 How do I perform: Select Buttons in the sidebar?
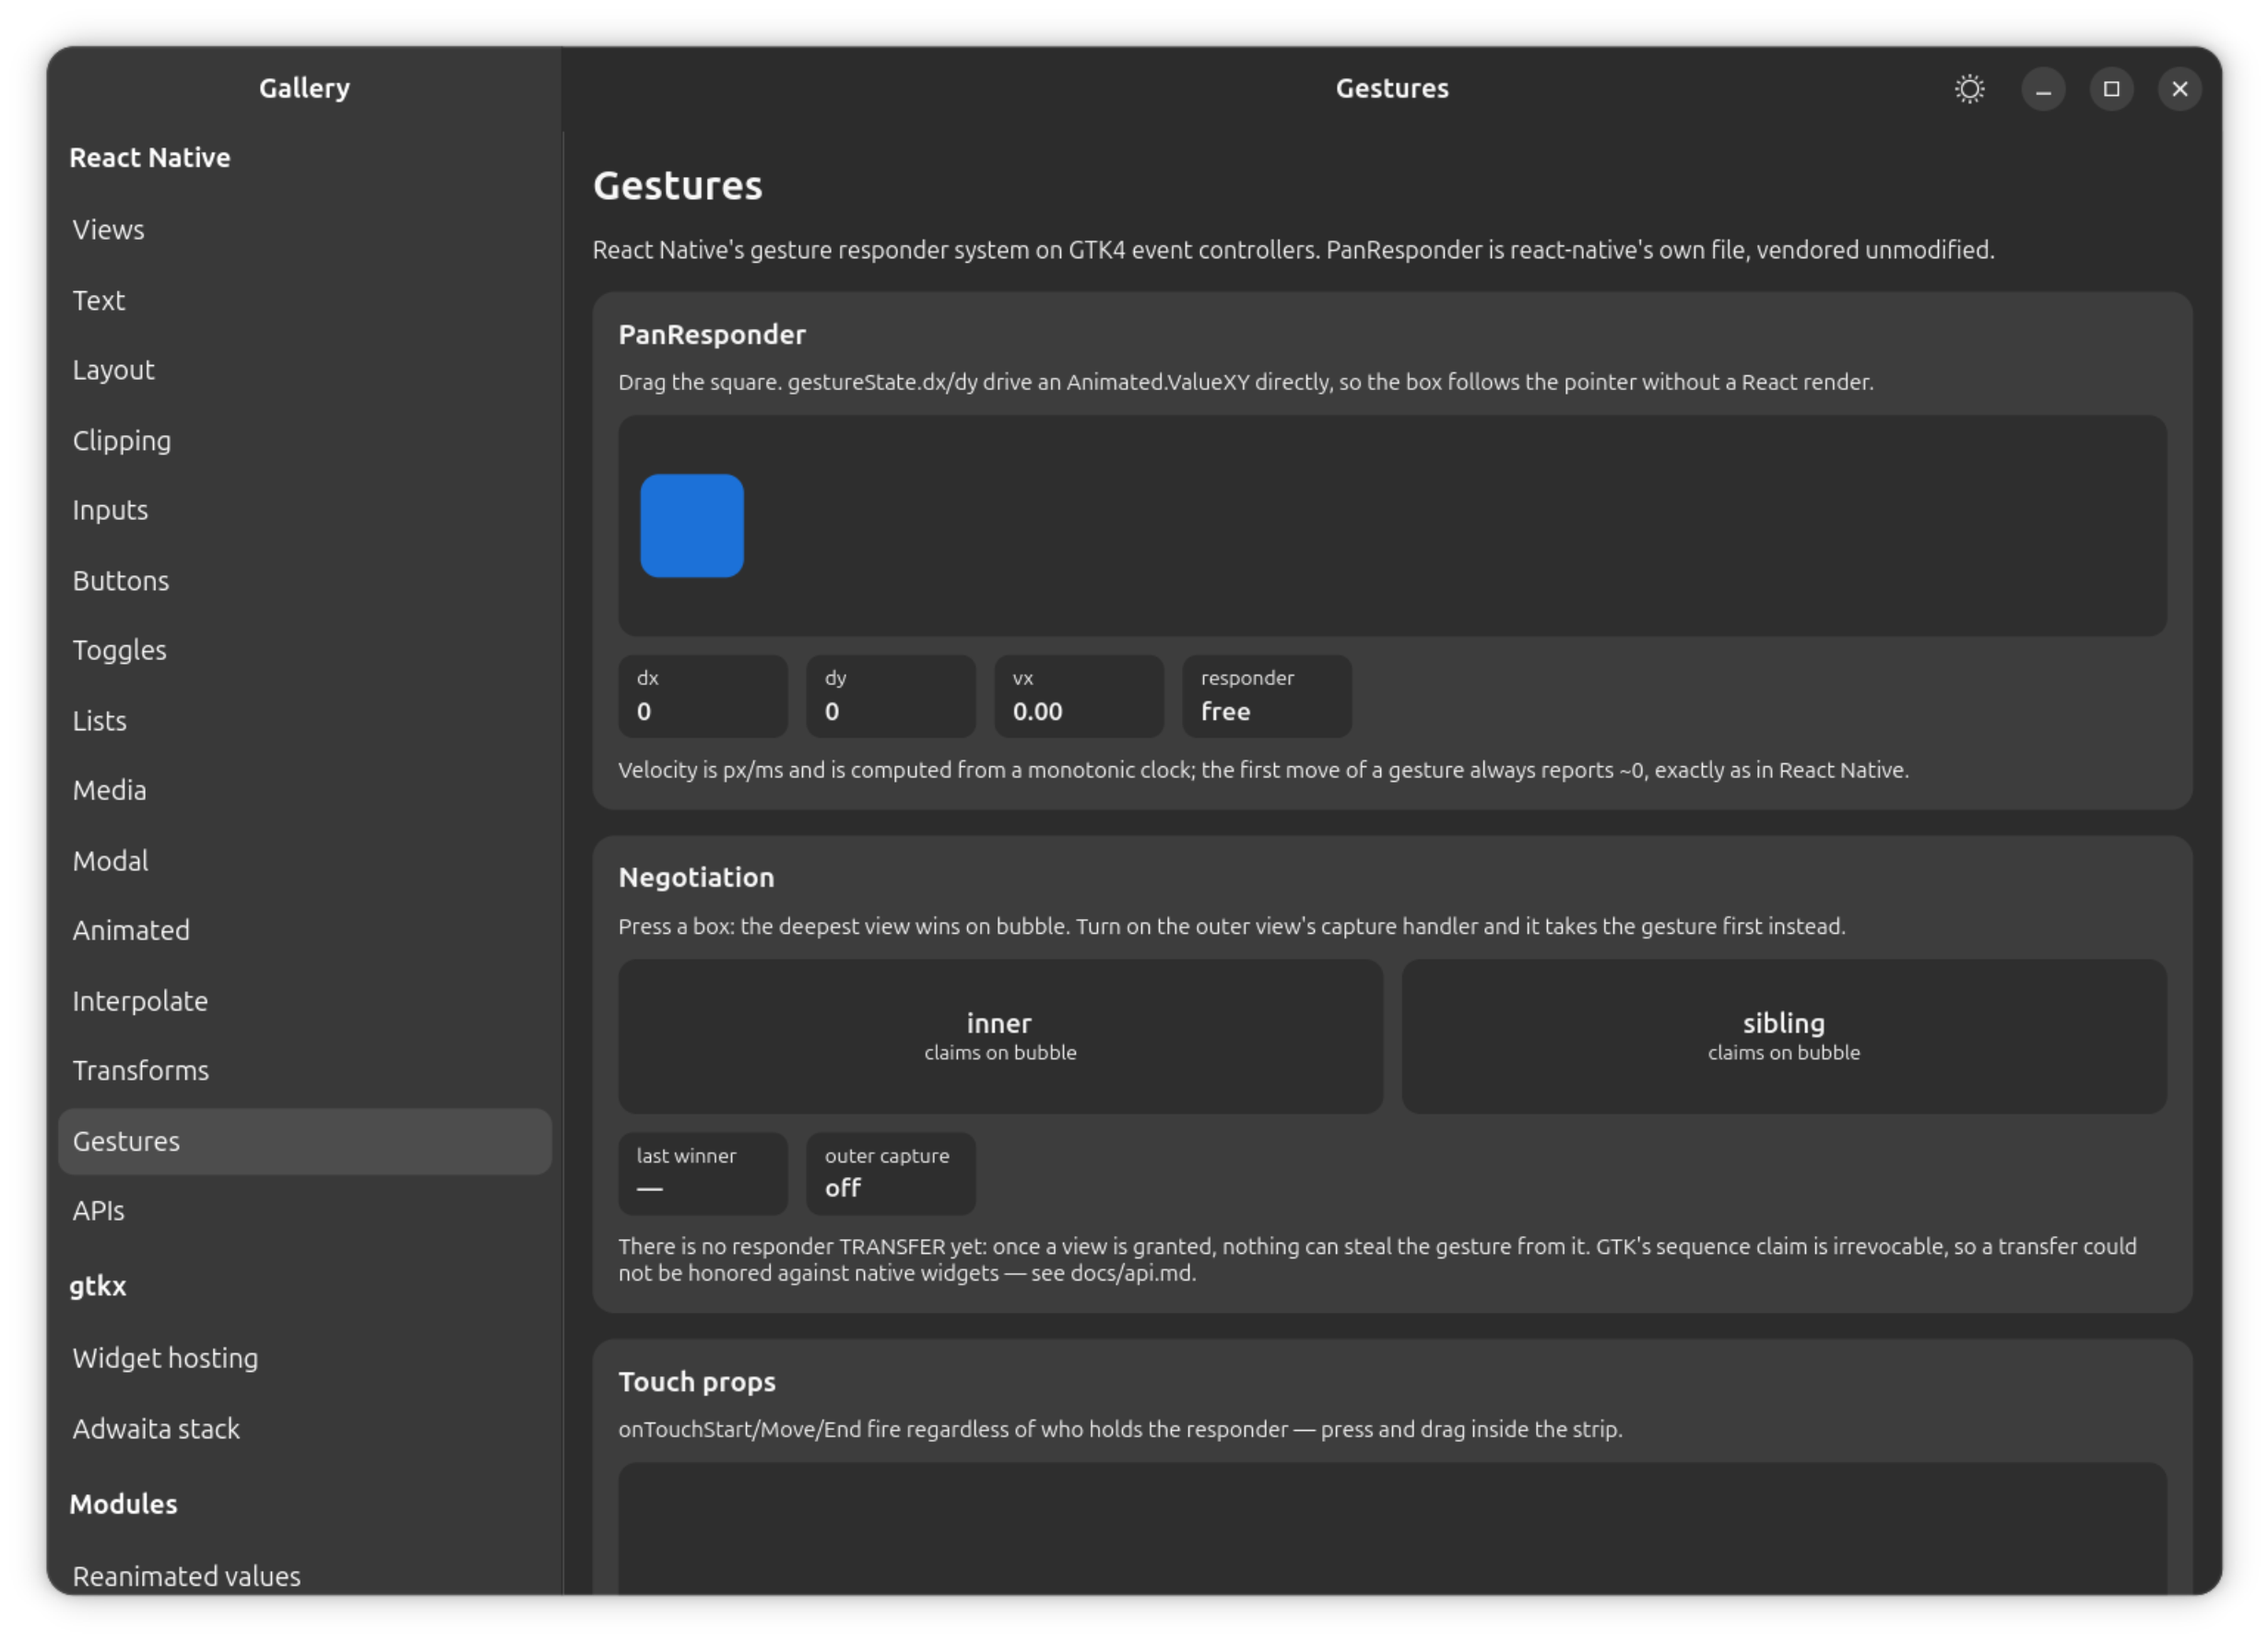point(305,580)
